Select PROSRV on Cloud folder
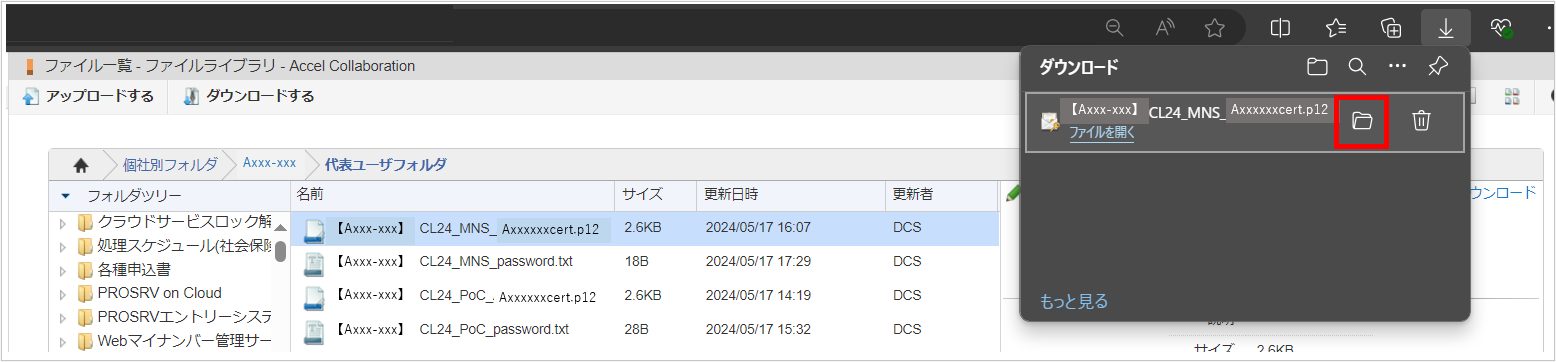 click(x=159, y=293)
